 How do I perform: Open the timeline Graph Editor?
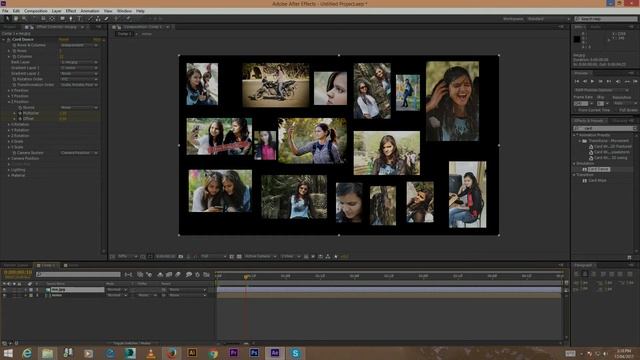[207, 275]
